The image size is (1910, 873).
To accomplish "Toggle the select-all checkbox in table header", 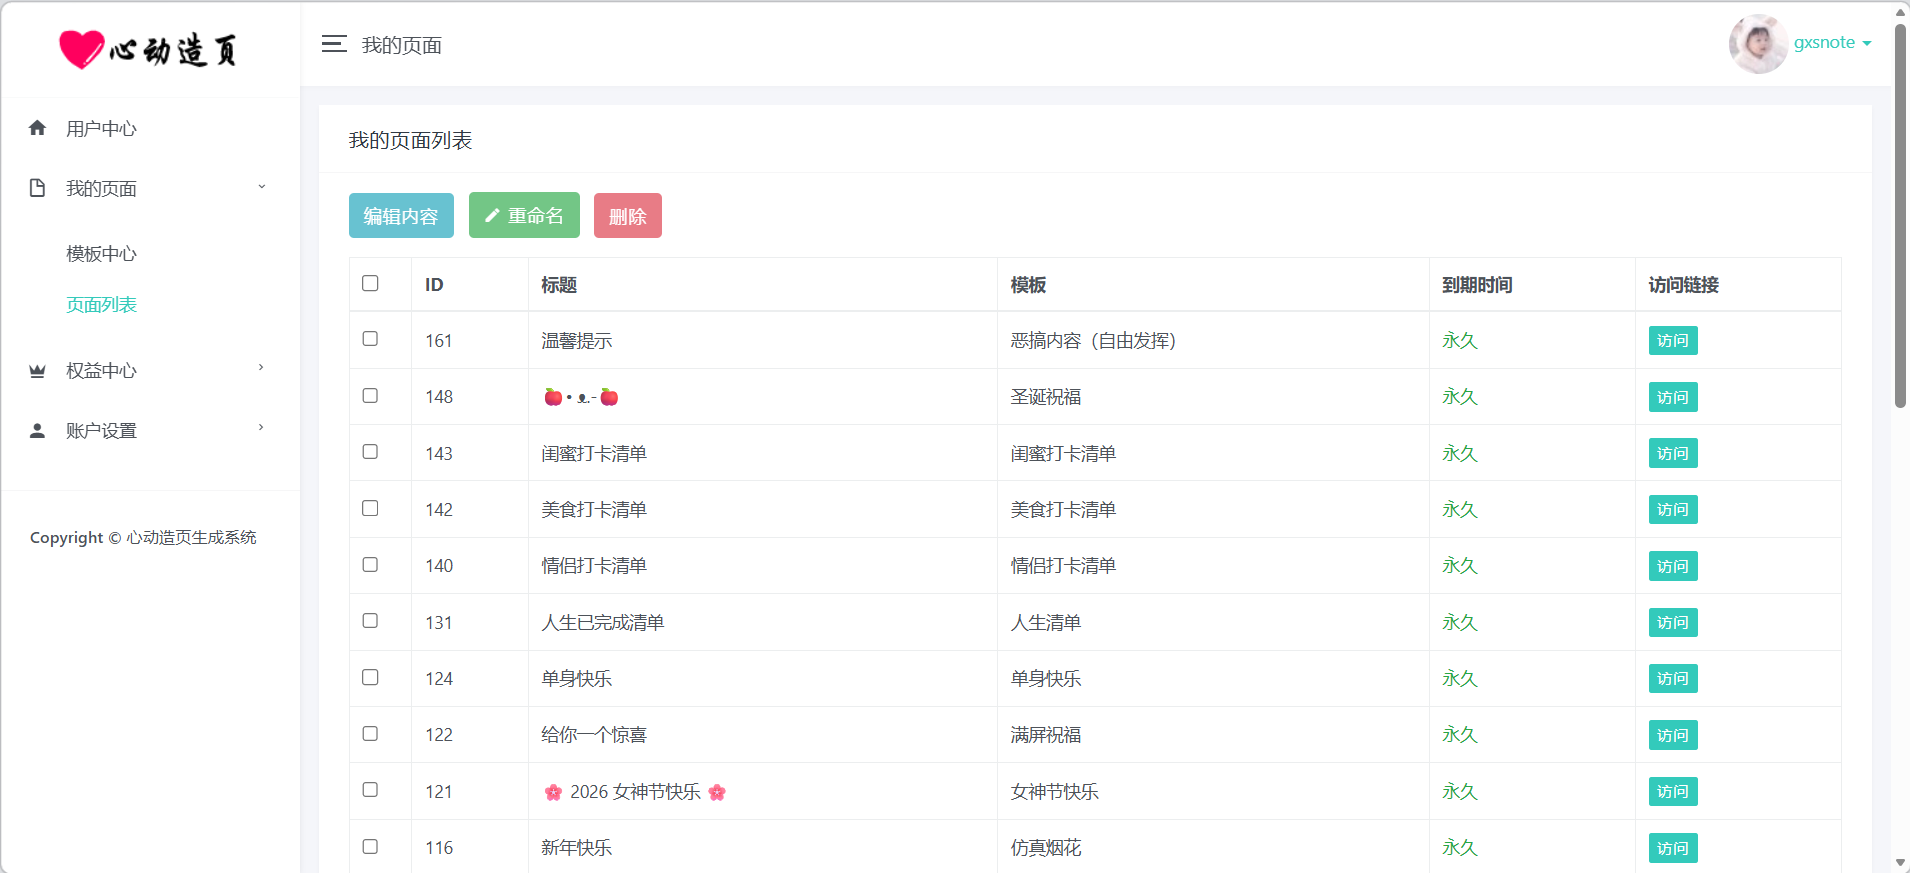I will 370,284.
